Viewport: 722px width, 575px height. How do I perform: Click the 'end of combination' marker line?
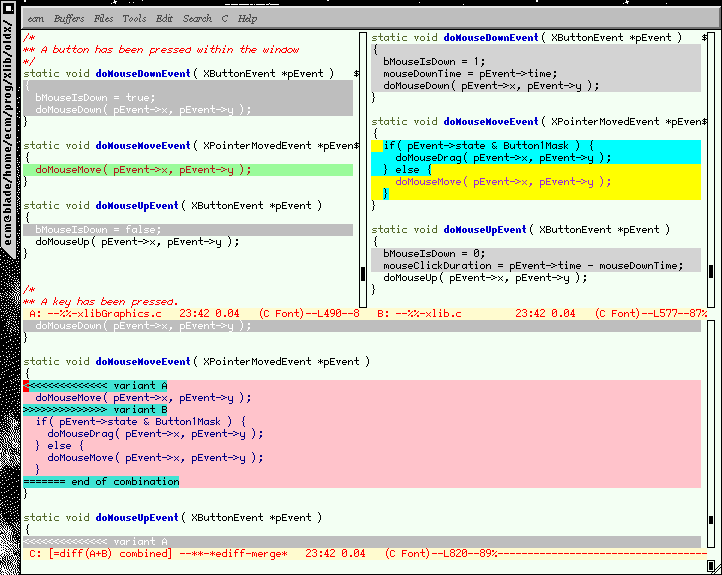pos(100,481)
